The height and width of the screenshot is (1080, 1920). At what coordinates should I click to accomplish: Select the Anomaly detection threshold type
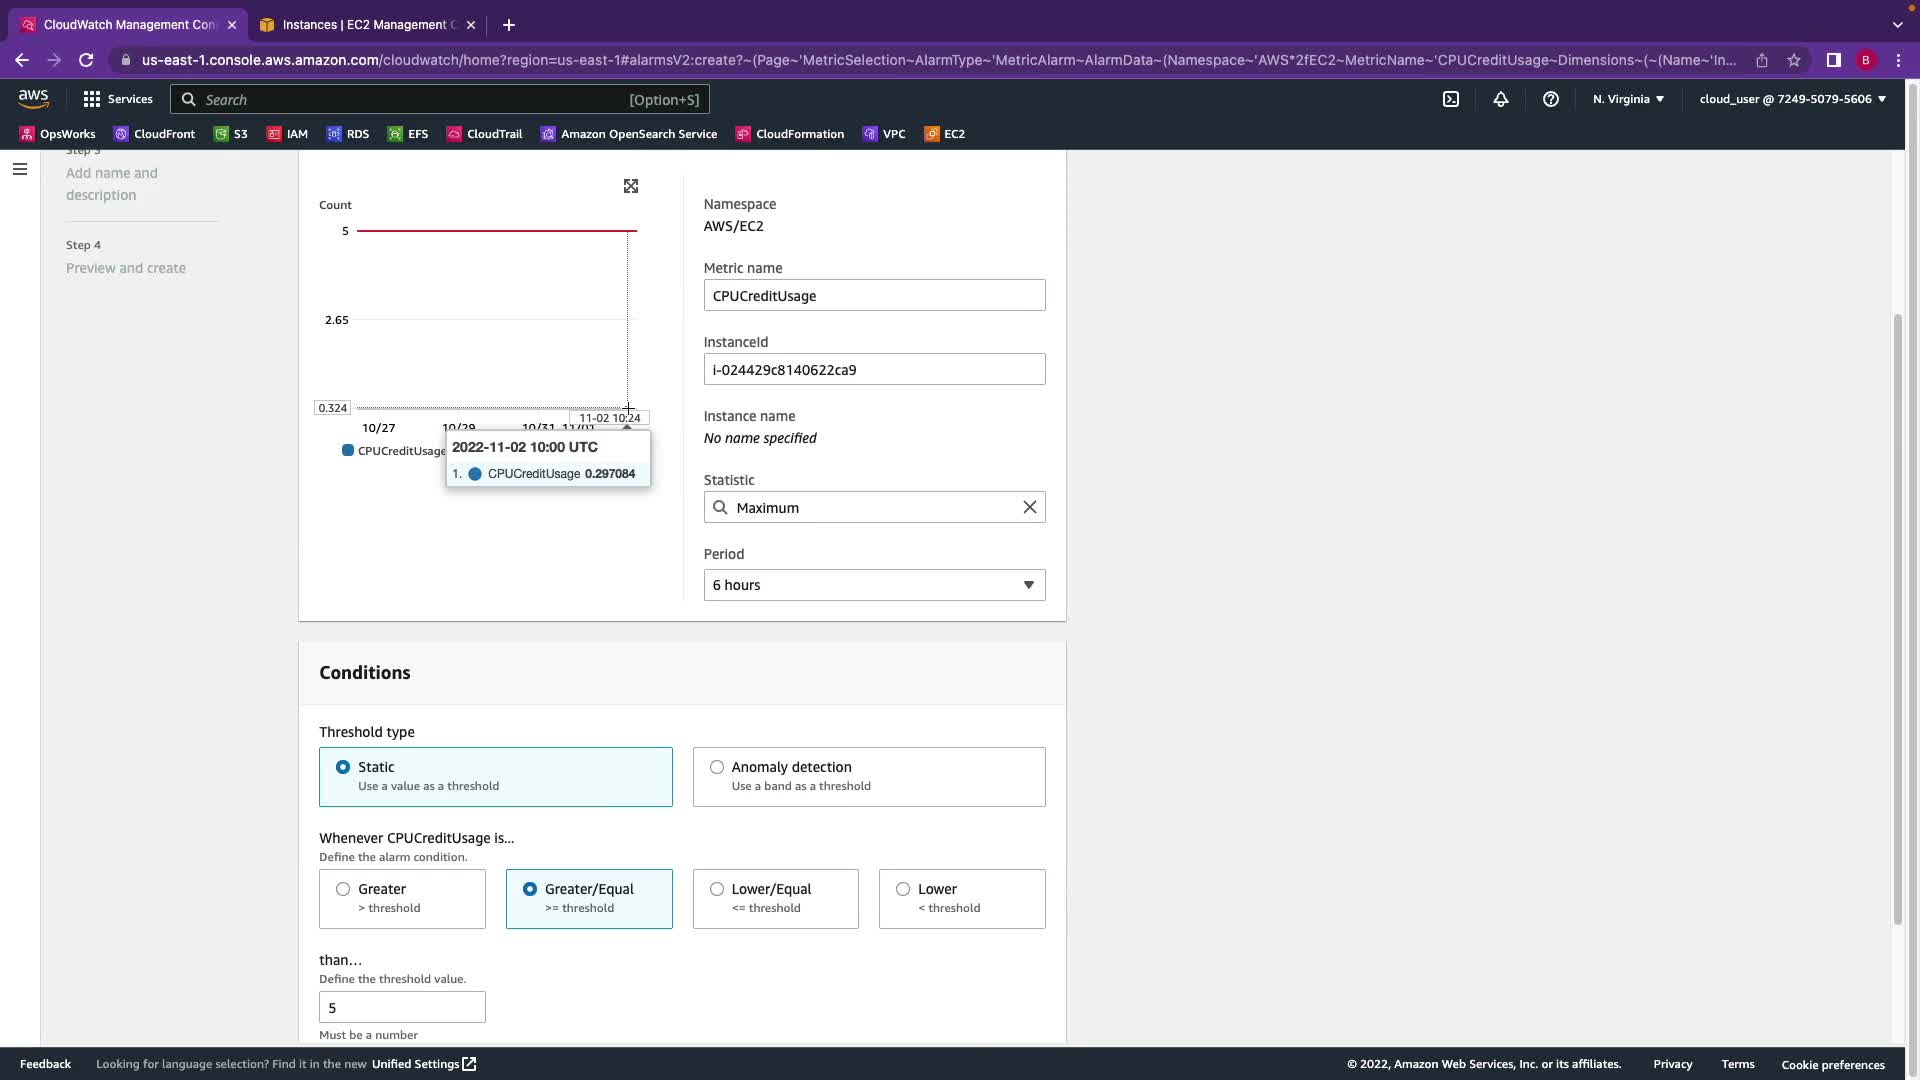tap(717, 768)
